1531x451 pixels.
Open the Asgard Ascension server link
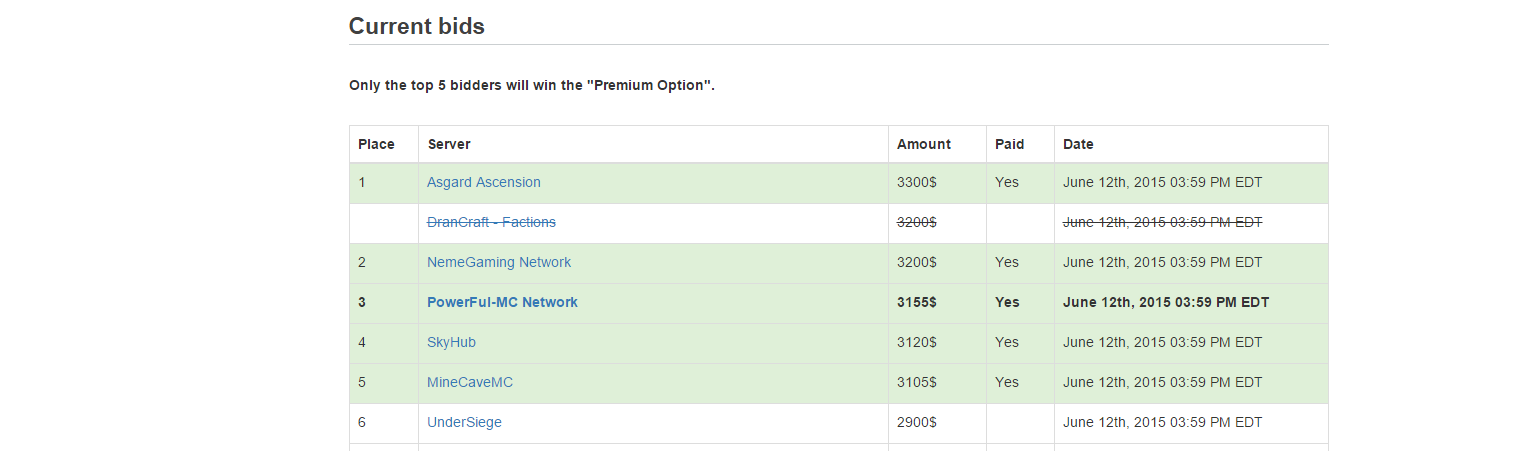point(483,182)
